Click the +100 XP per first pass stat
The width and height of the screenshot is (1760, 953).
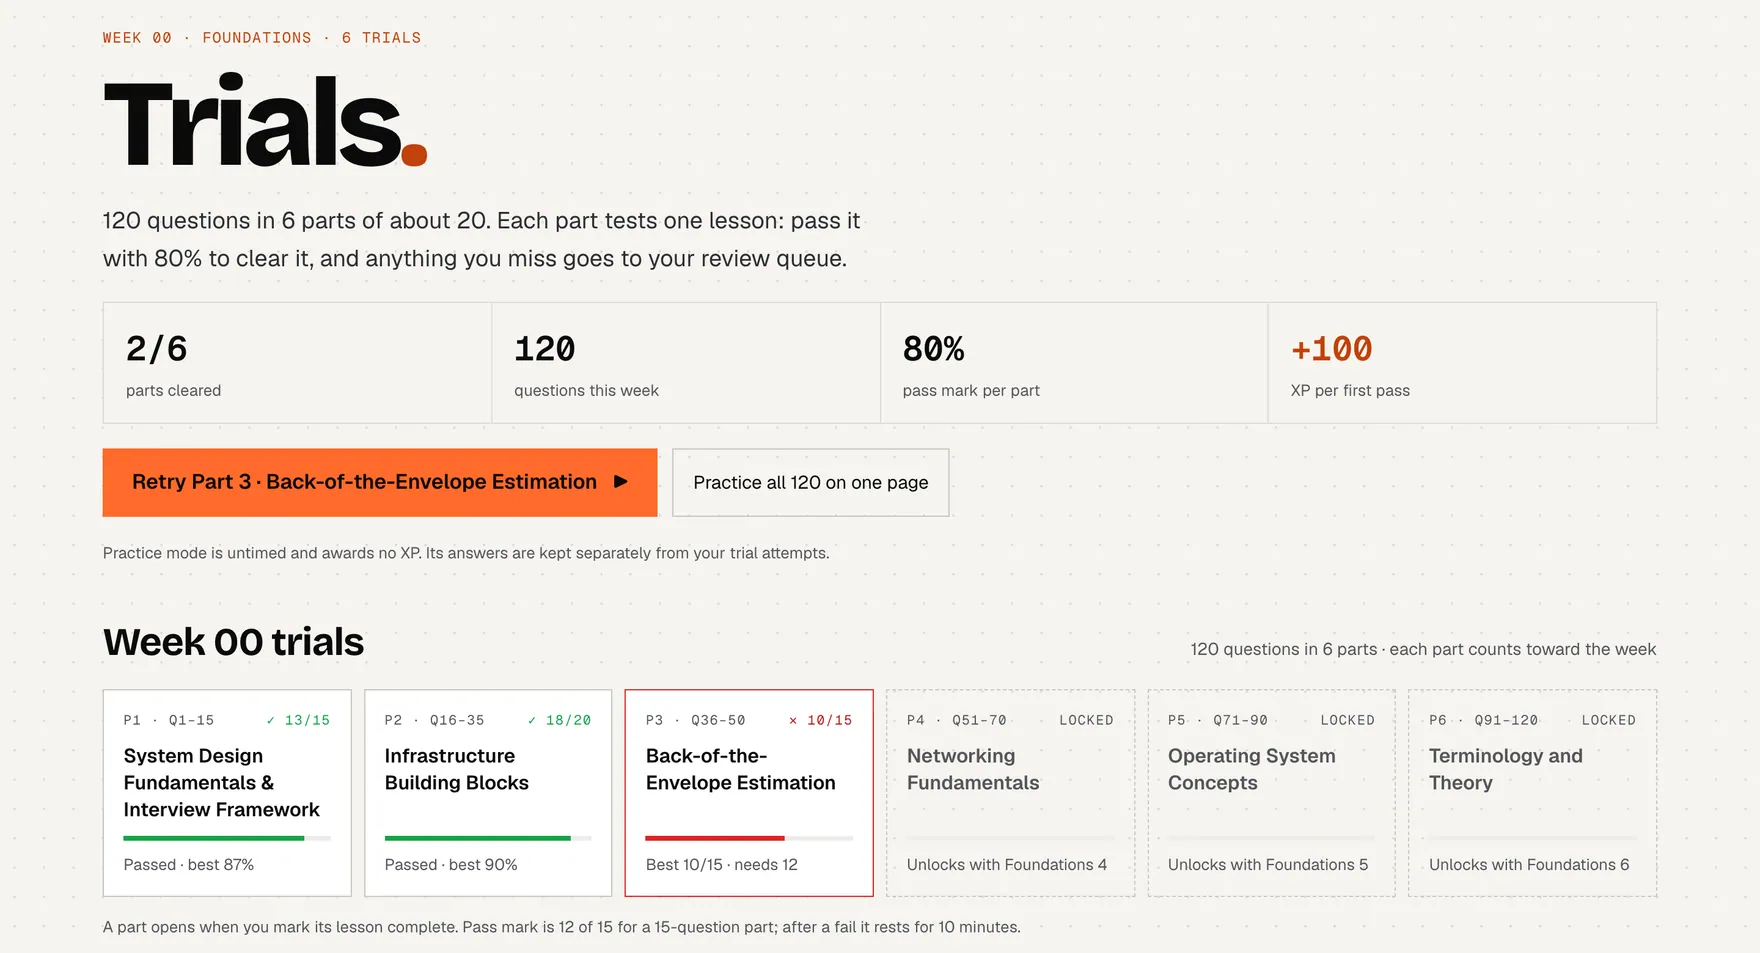point(1462,363)
